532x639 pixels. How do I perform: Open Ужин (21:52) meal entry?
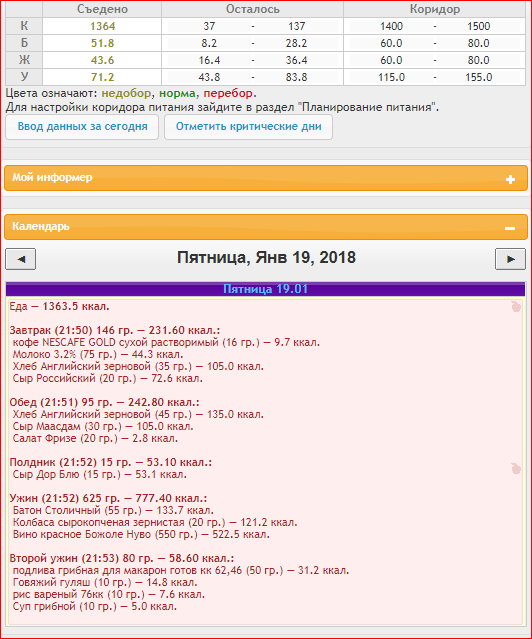108,498
